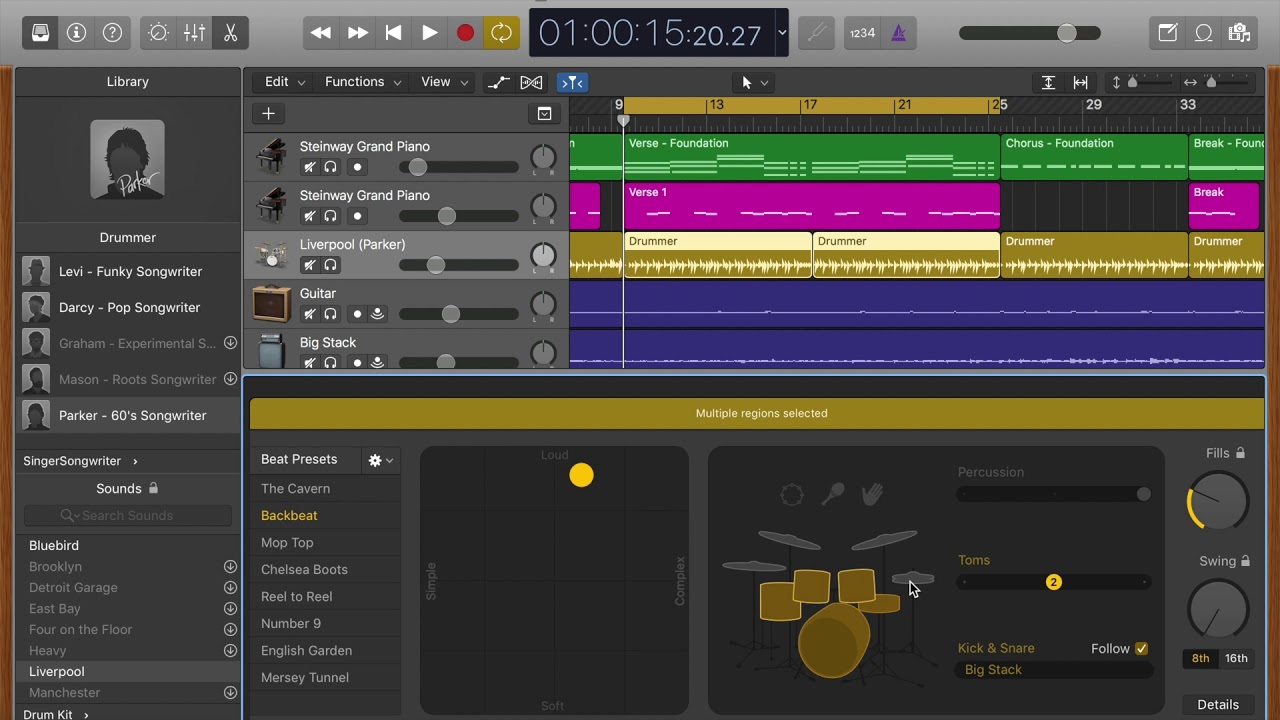Open the Details button
The width and height of the screenshot is (1280, 720).
1218,705
